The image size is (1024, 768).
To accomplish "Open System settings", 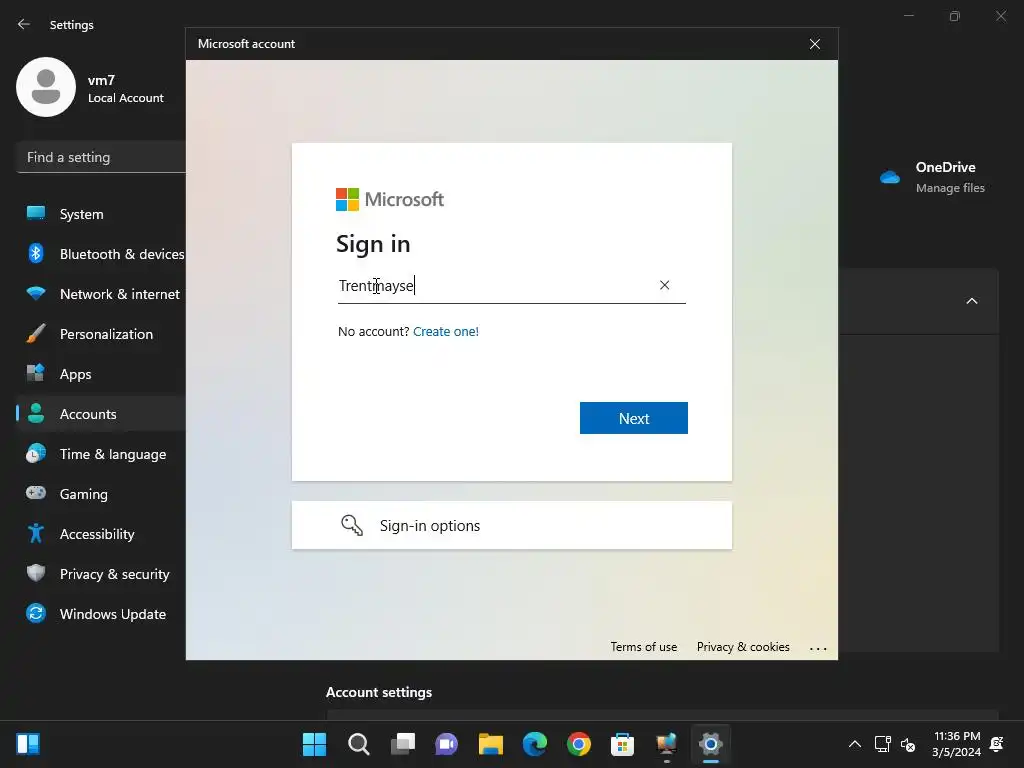I will pyautogui.click(x=101, y=214).
